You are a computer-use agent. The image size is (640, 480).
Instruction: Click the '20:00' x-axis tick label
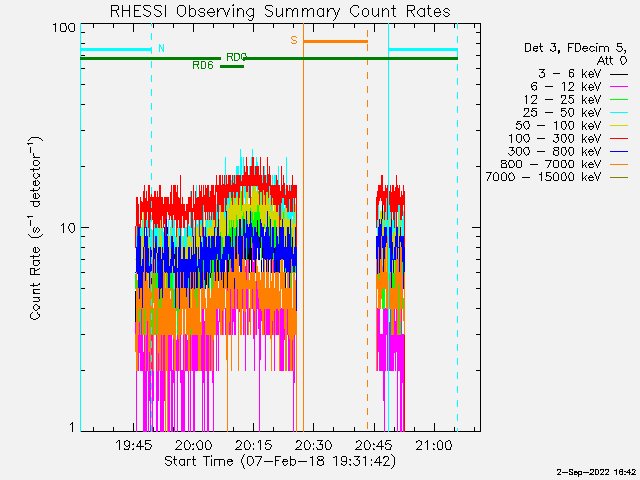(x=193, y=445)
